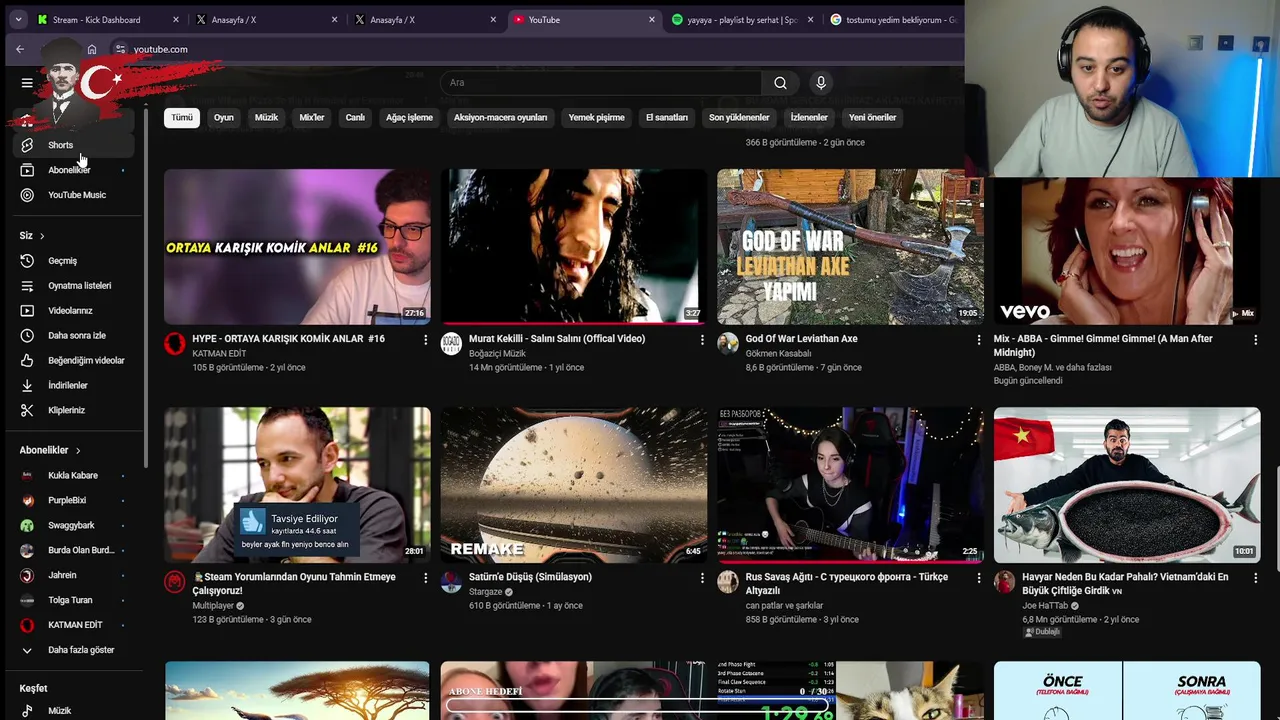The image size is (1280, 720).
Task: Open Jahrein subscription channel
Action: click(72, 576)
